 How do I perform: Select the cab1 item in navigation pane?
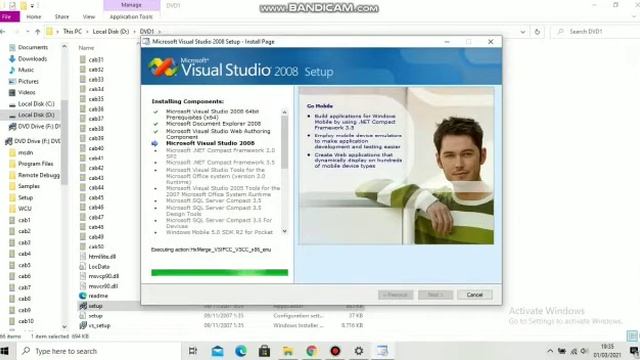coord(24,220)
